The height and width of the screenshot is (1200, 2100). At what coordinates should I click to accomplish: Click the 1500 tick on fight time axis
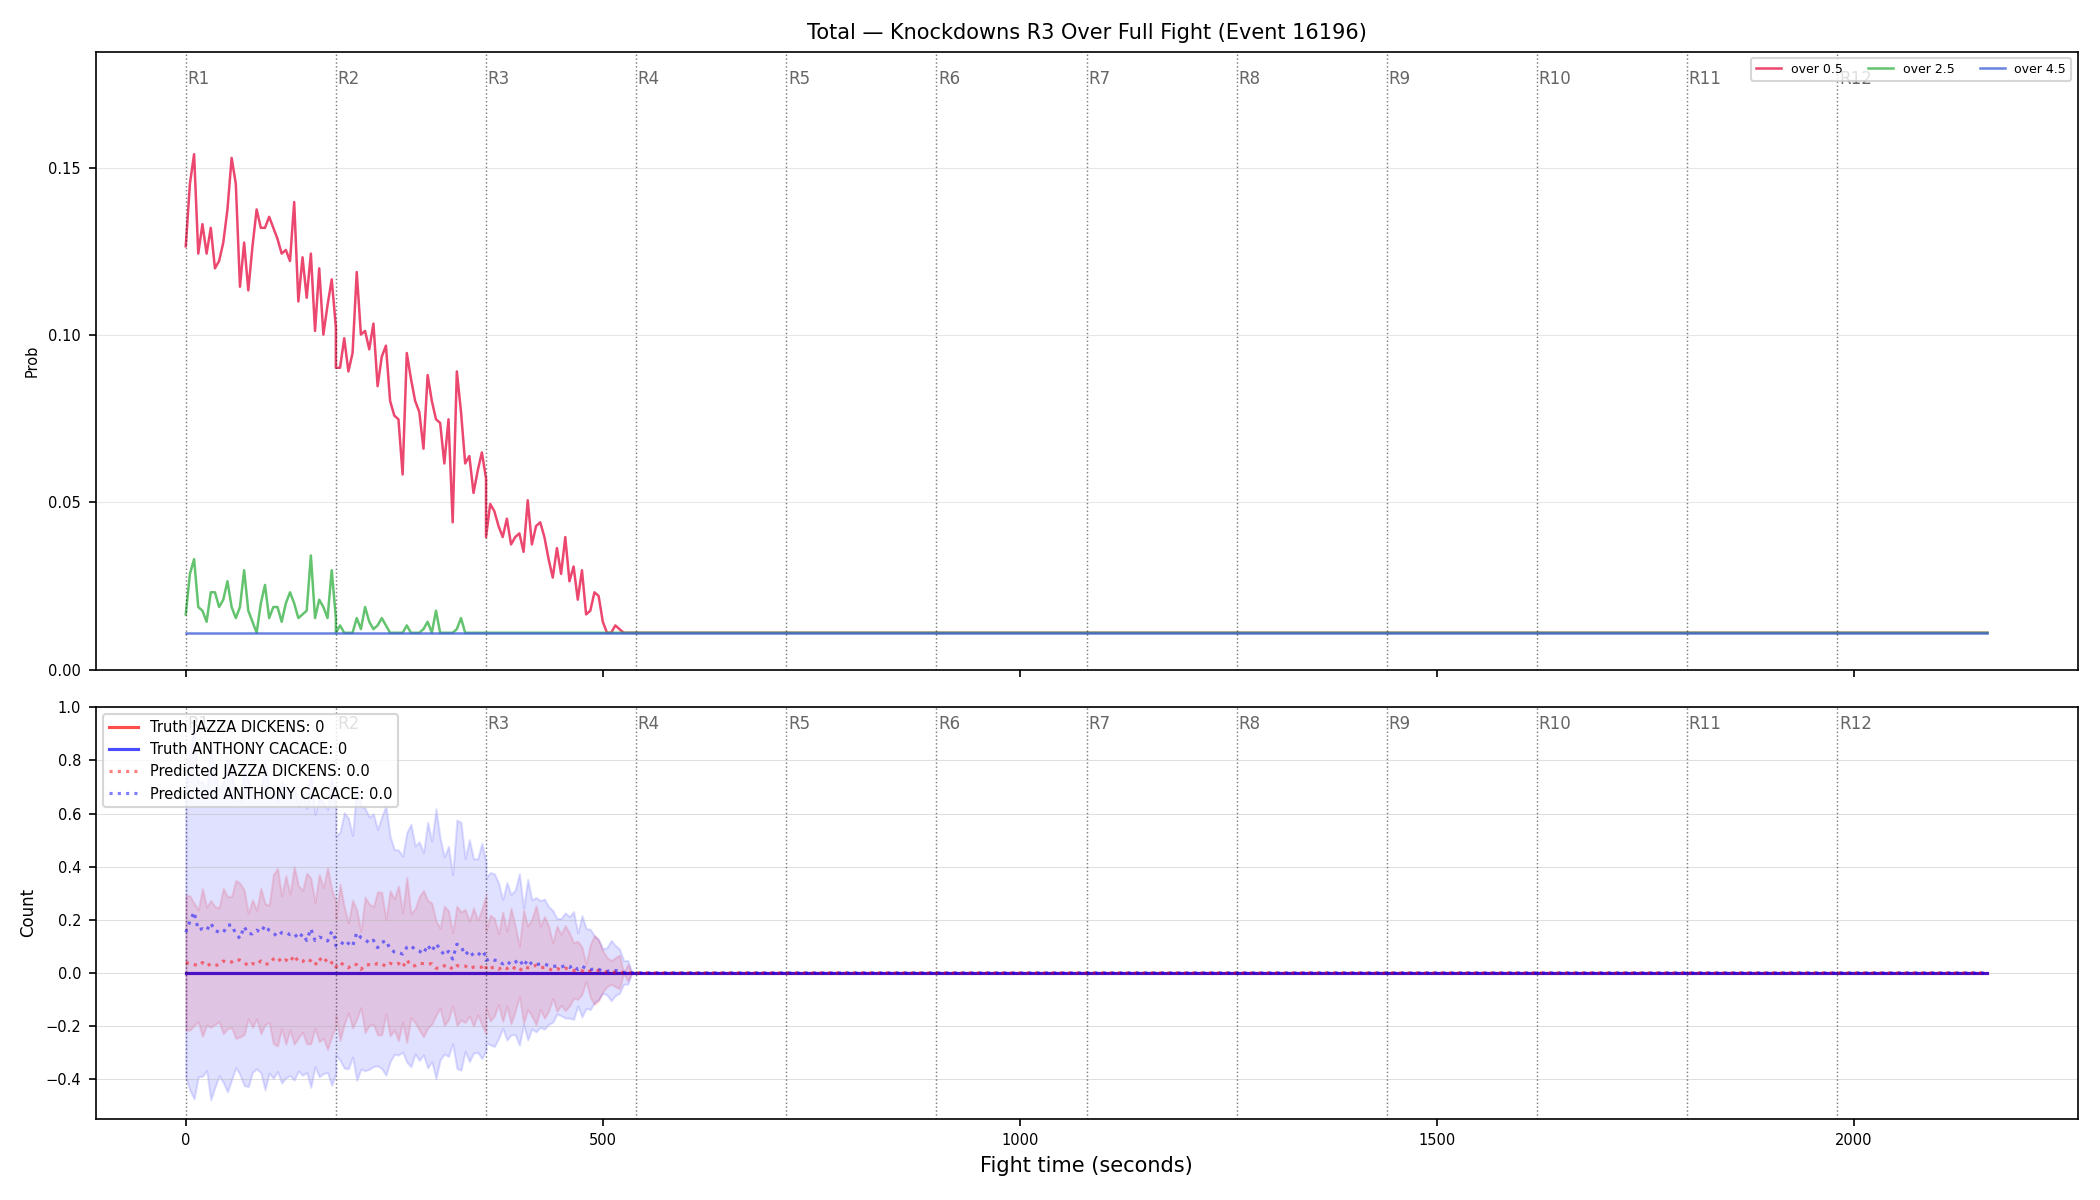click(1437, 1139)
